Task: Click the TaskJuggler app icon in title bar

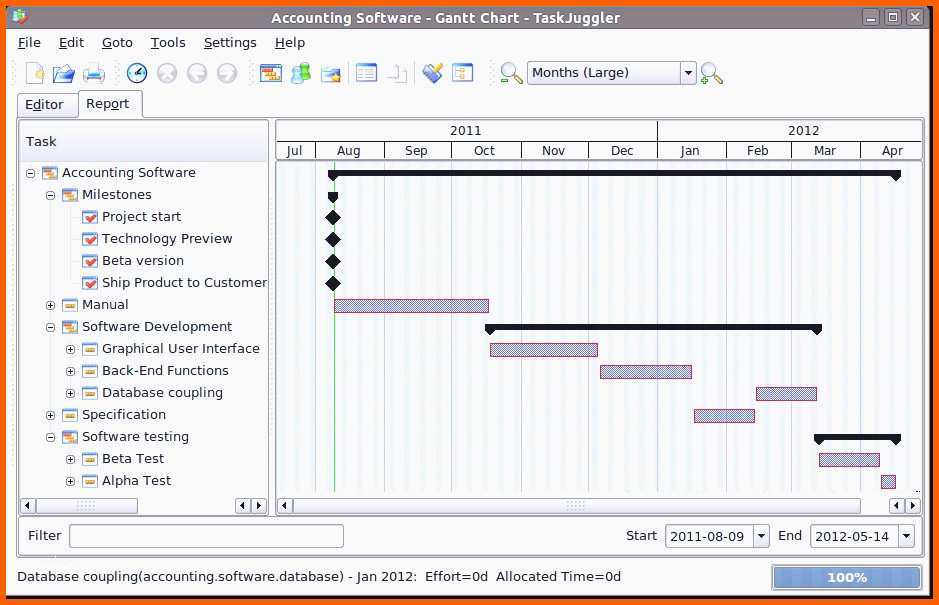Action: pyautogui.click(x=20, y=17)
